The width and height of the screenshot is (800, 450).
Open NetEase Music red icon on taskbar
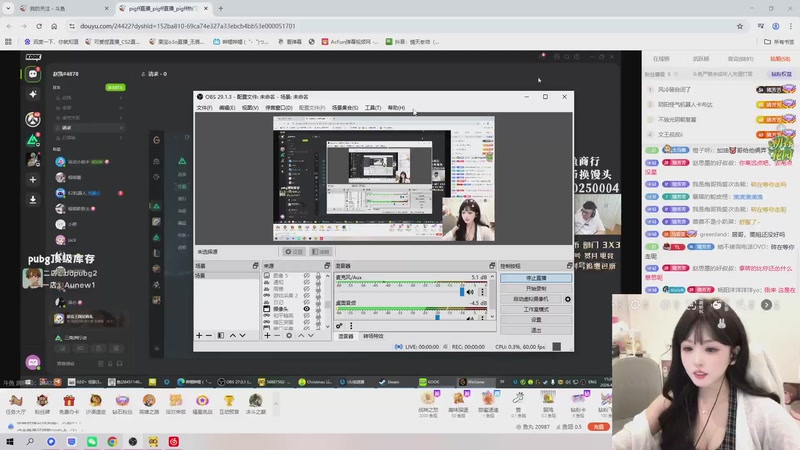(x=173, y=442)
